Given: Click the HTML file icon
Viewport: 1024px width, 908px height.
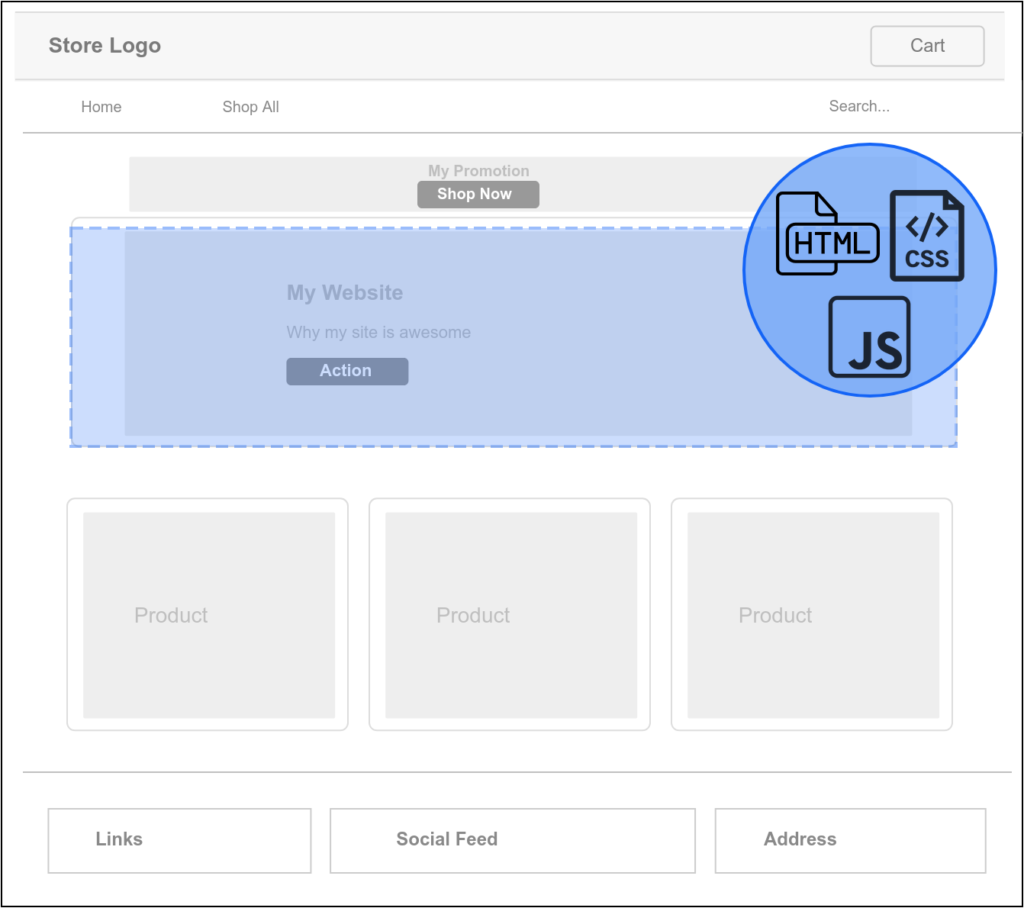Looking at the screenshot, I should (x=827, y=235).
